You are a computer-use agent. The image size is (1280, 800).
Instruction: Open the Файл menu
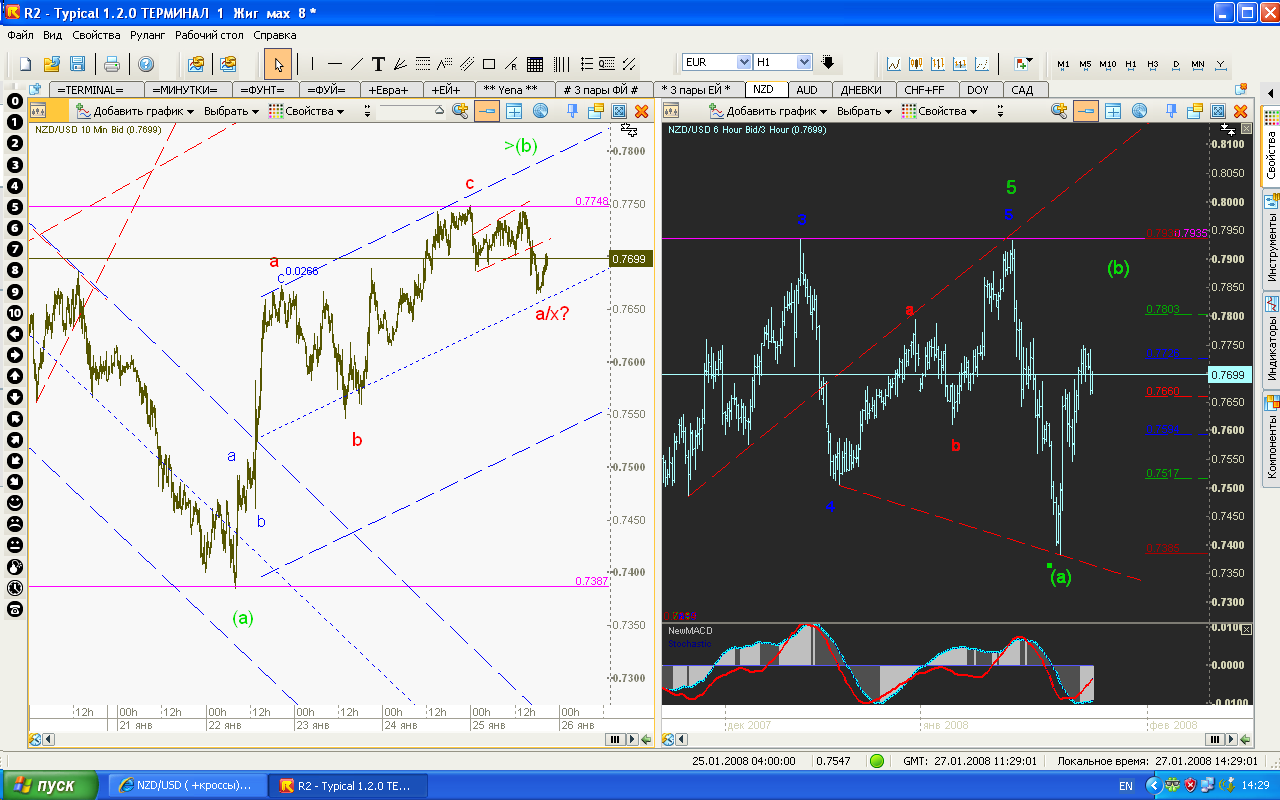click(x=20, y=35)
